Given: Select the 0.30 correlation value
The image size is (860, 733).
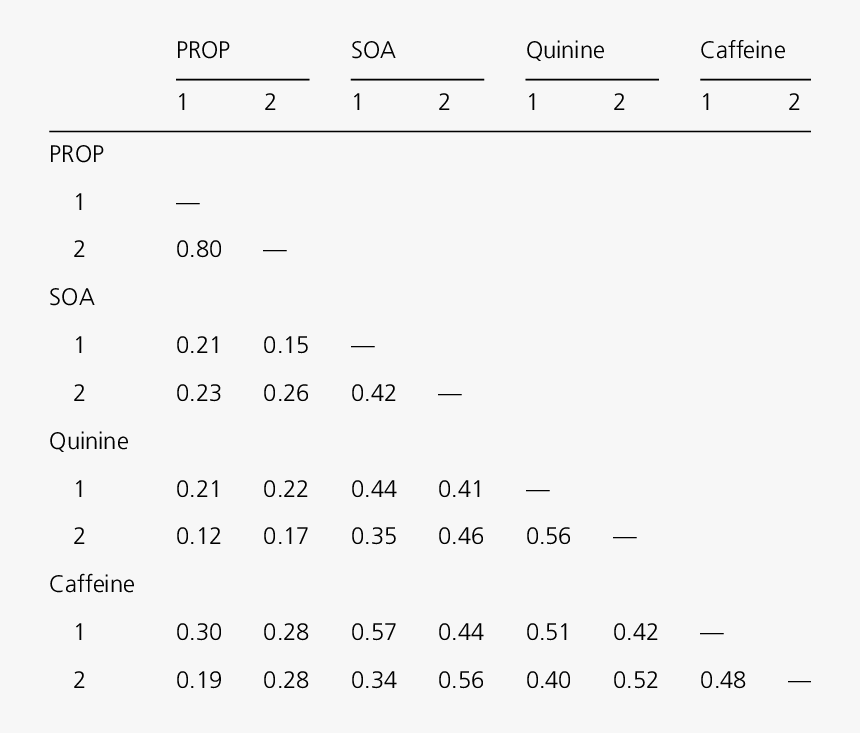Looking at the screenshot, I should click(x=199, y=632).
